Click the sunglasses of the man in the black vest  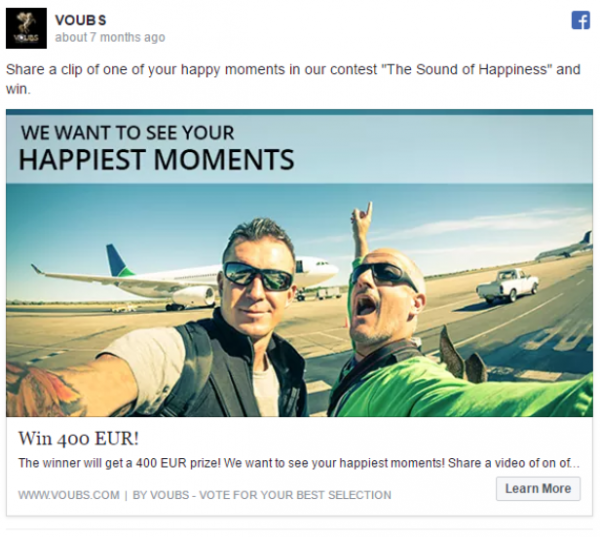pyautogui.click(x=258, y=276)
